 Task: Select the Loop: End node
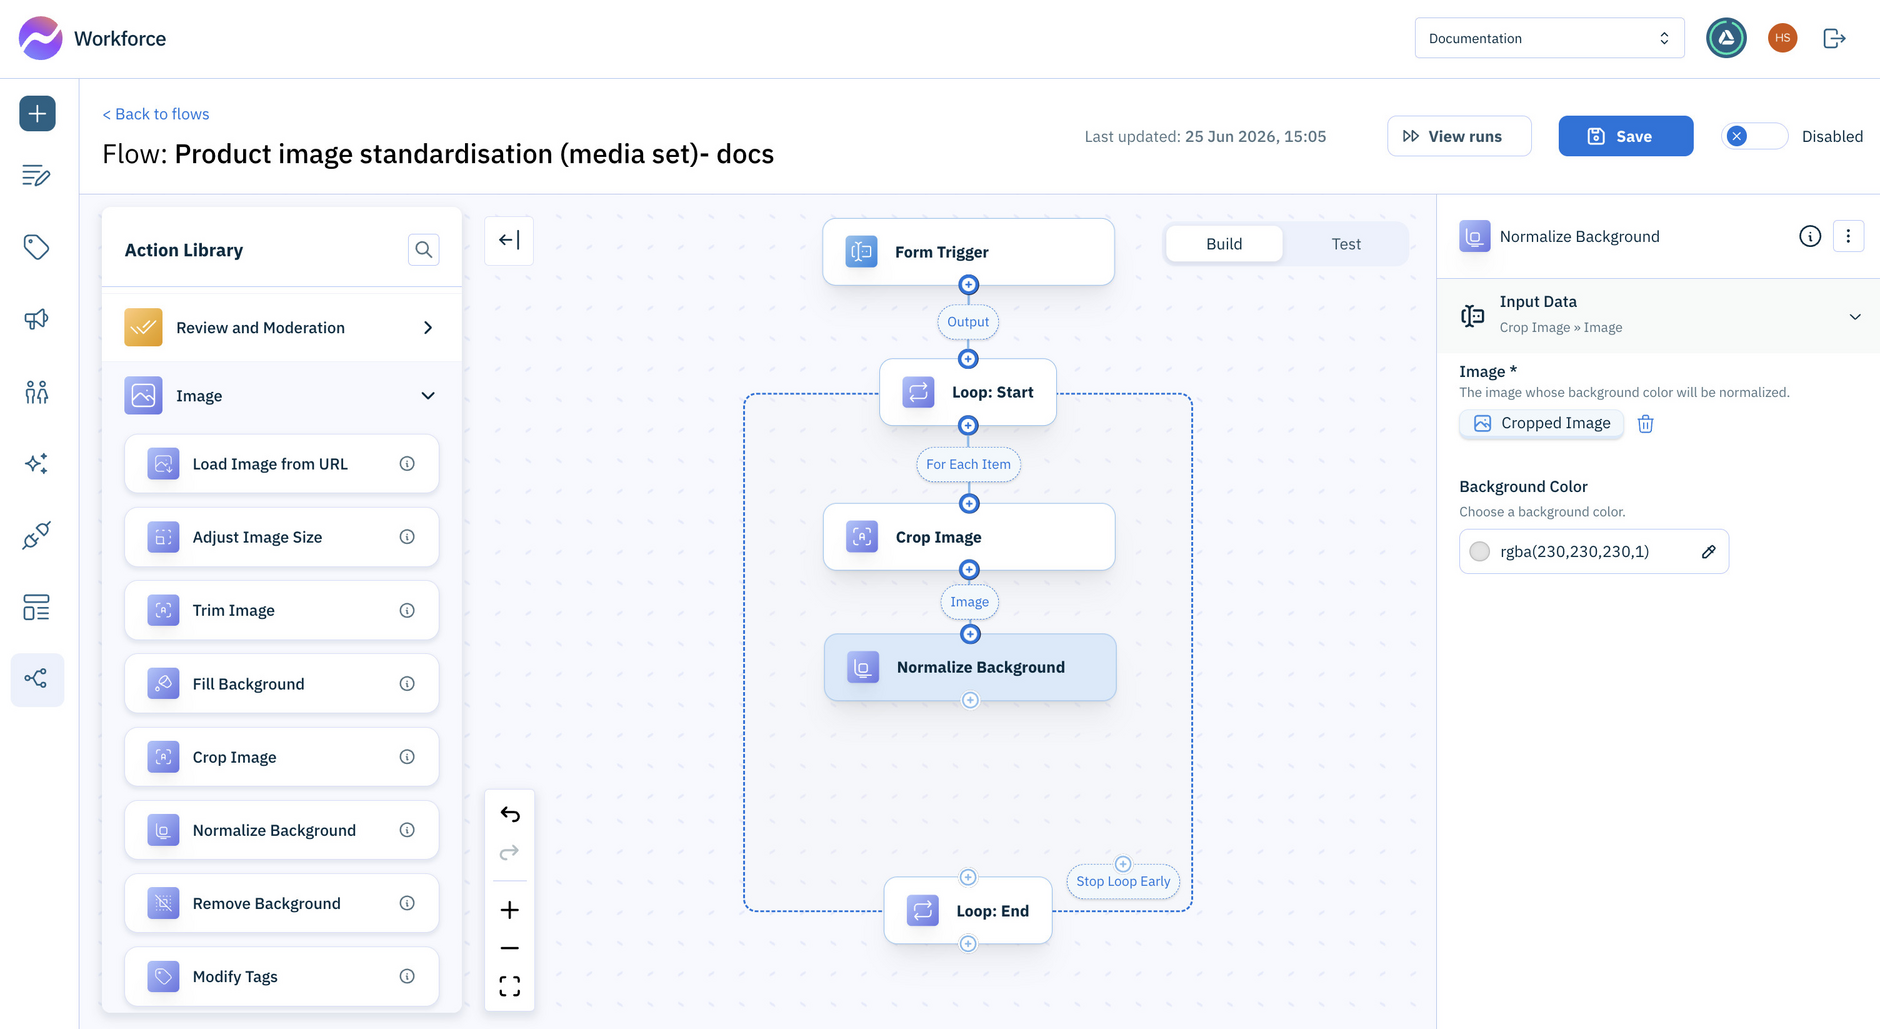(x=968, y=911)
